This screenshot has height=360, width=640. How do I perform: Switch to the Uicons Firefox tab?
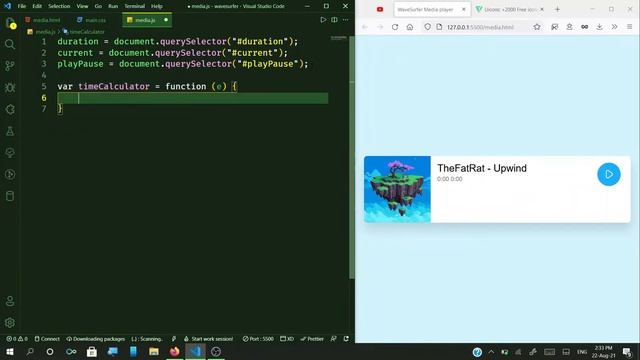tap(509, 9)
